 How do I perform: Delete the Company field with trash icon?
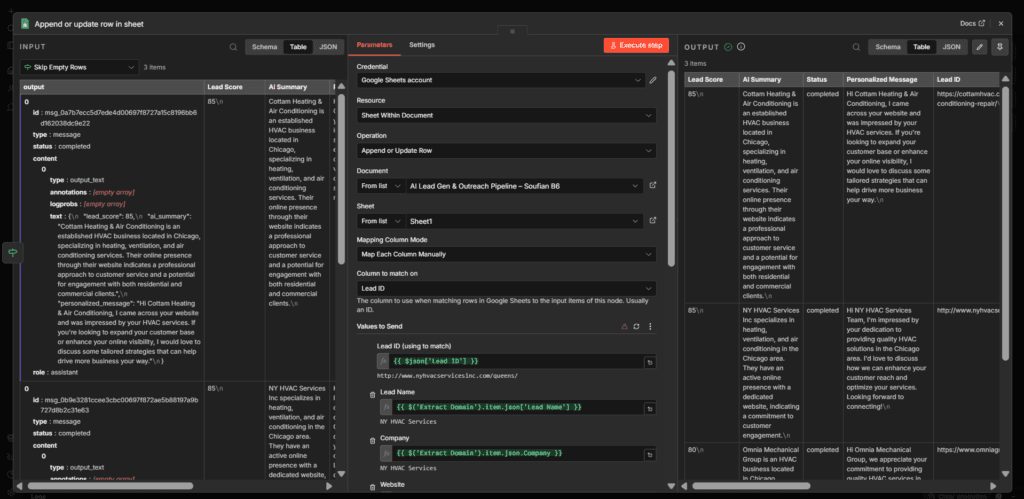click(372, 440)
